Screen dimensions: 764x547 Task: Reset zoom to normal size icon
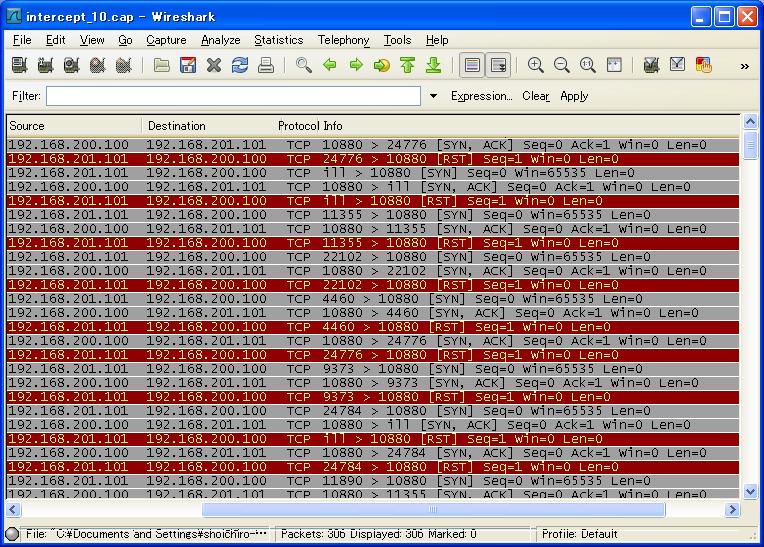588,65
